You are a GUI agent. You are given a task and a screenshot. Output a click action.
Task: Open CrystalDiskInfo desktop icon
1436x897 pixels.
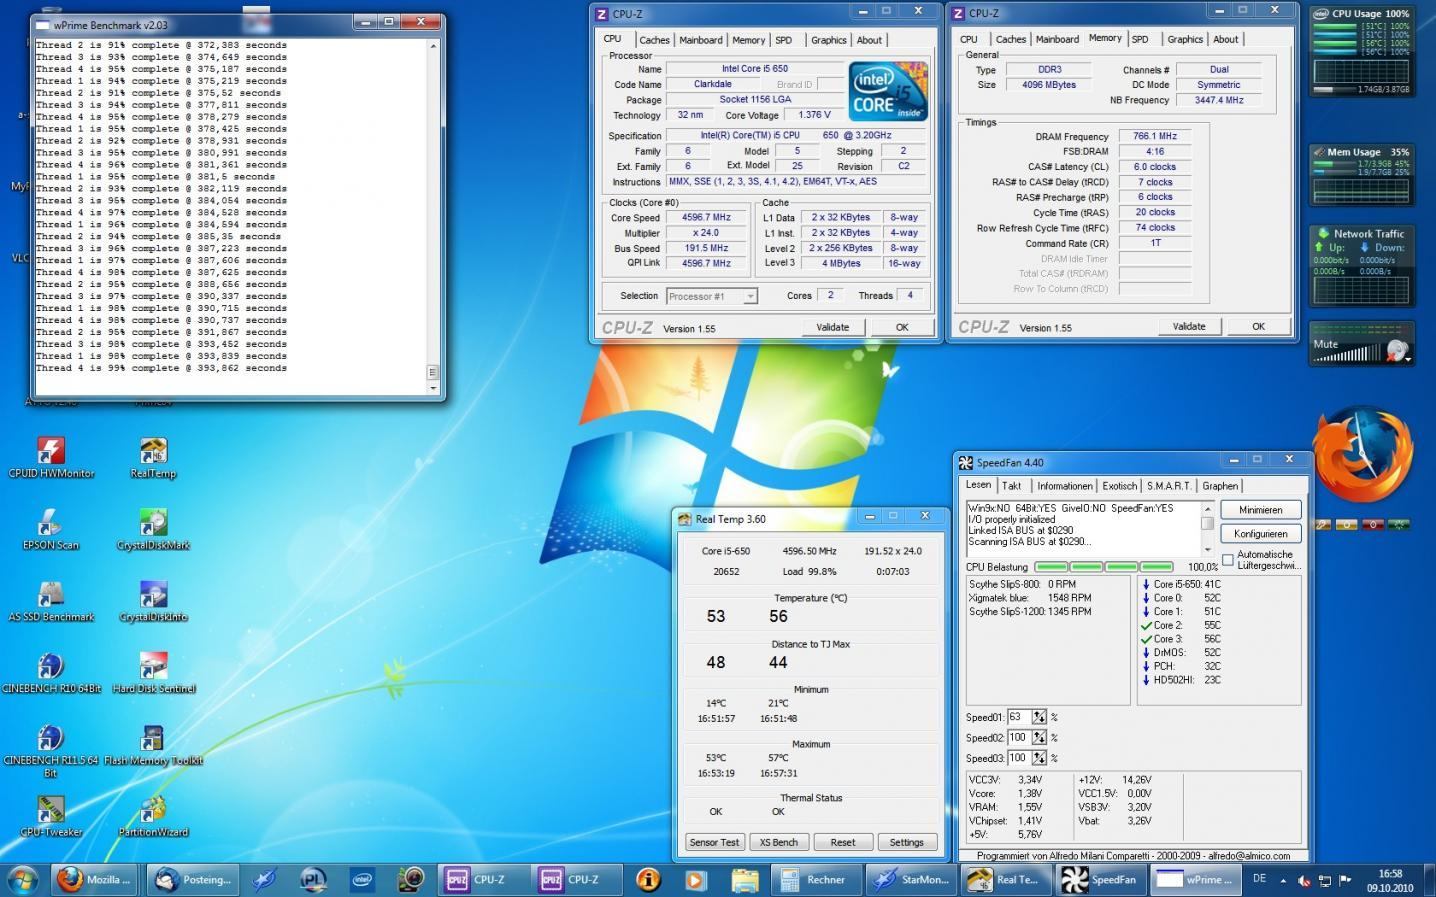(153, 602)
